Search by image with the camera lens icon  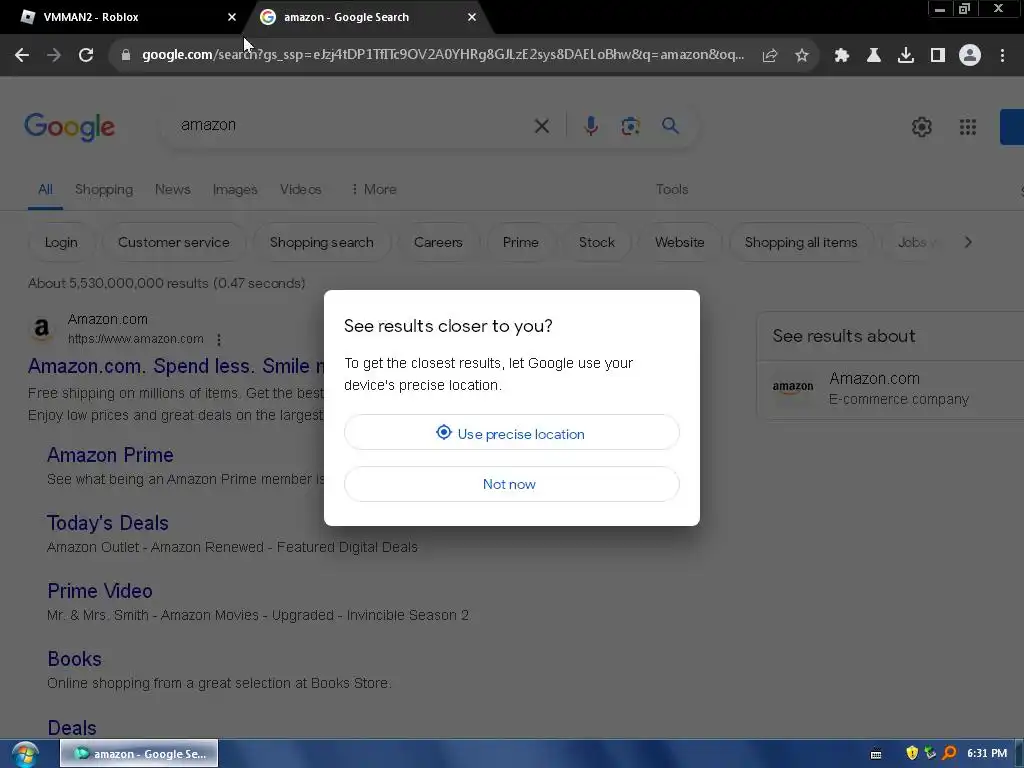pyautogui.click(x=630, y=125)
